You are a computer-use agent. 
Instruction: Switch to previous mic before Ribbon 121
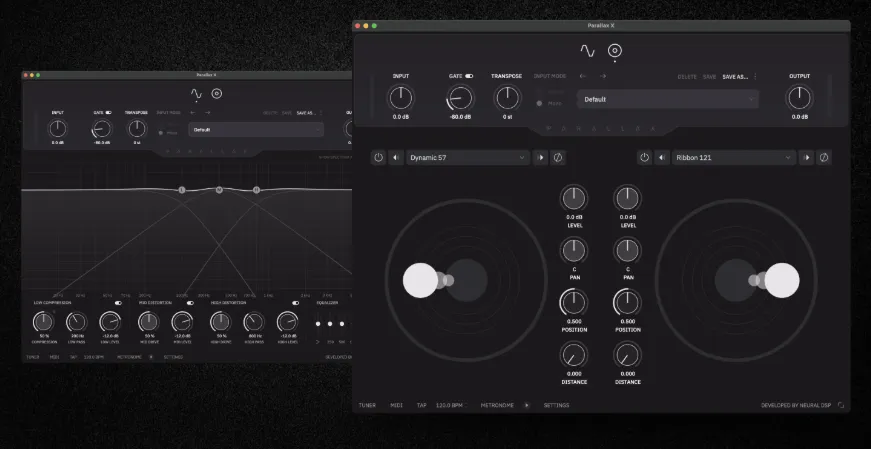(662, 158)
